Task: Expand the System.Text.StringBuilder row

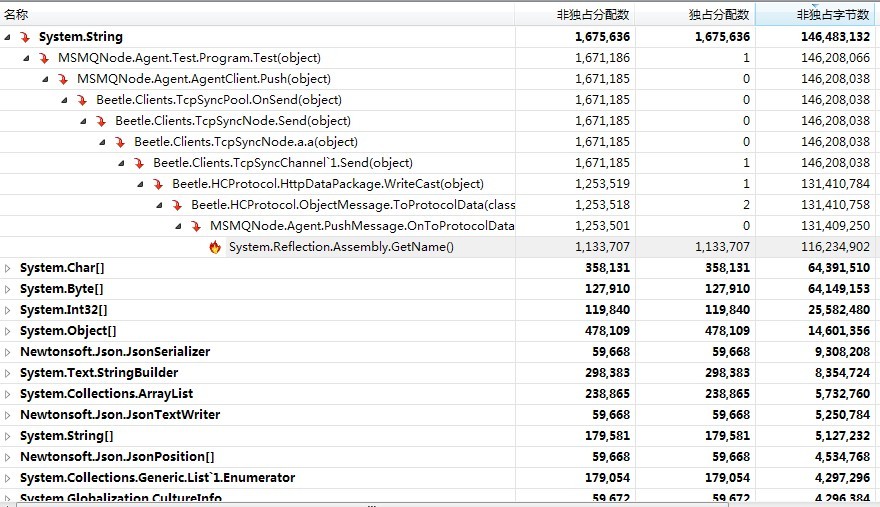Action: click(x=7, y=373)
